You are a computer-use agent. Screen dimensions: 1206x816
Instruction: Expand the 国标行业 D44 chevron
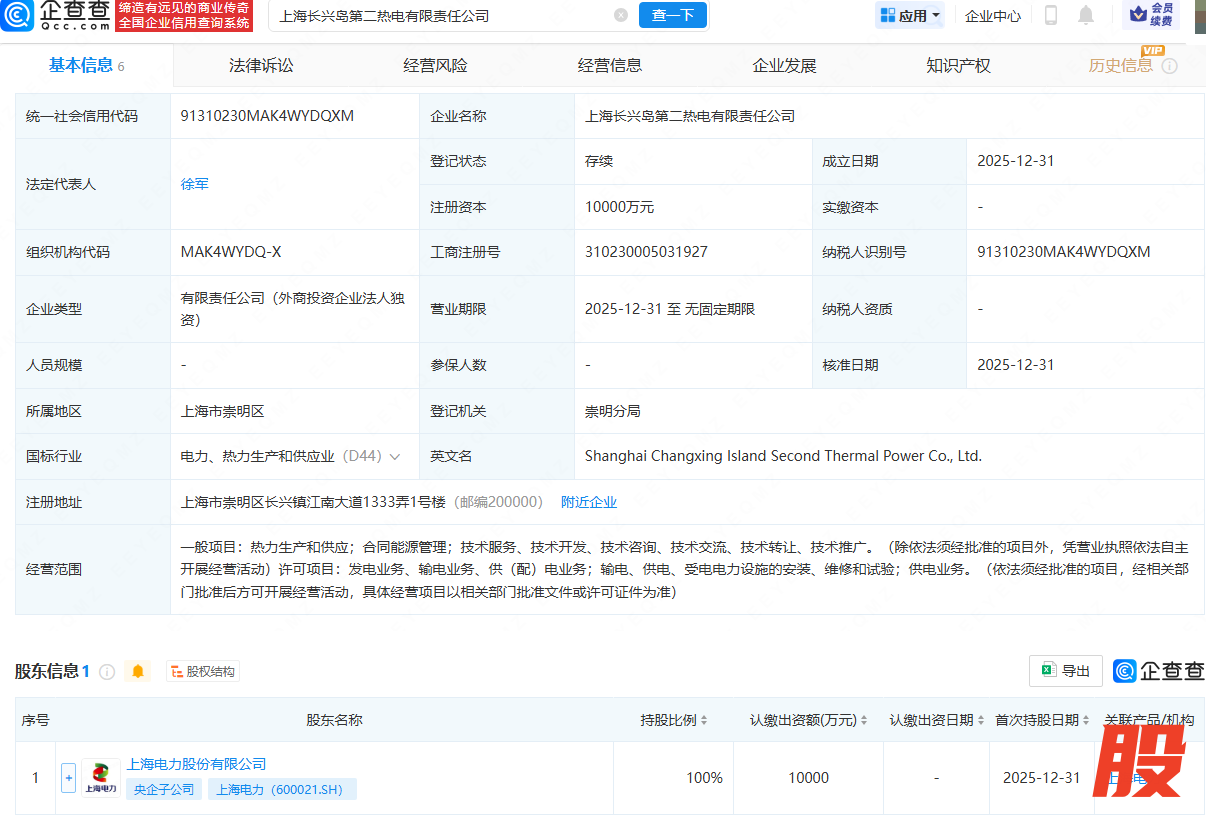395,457
